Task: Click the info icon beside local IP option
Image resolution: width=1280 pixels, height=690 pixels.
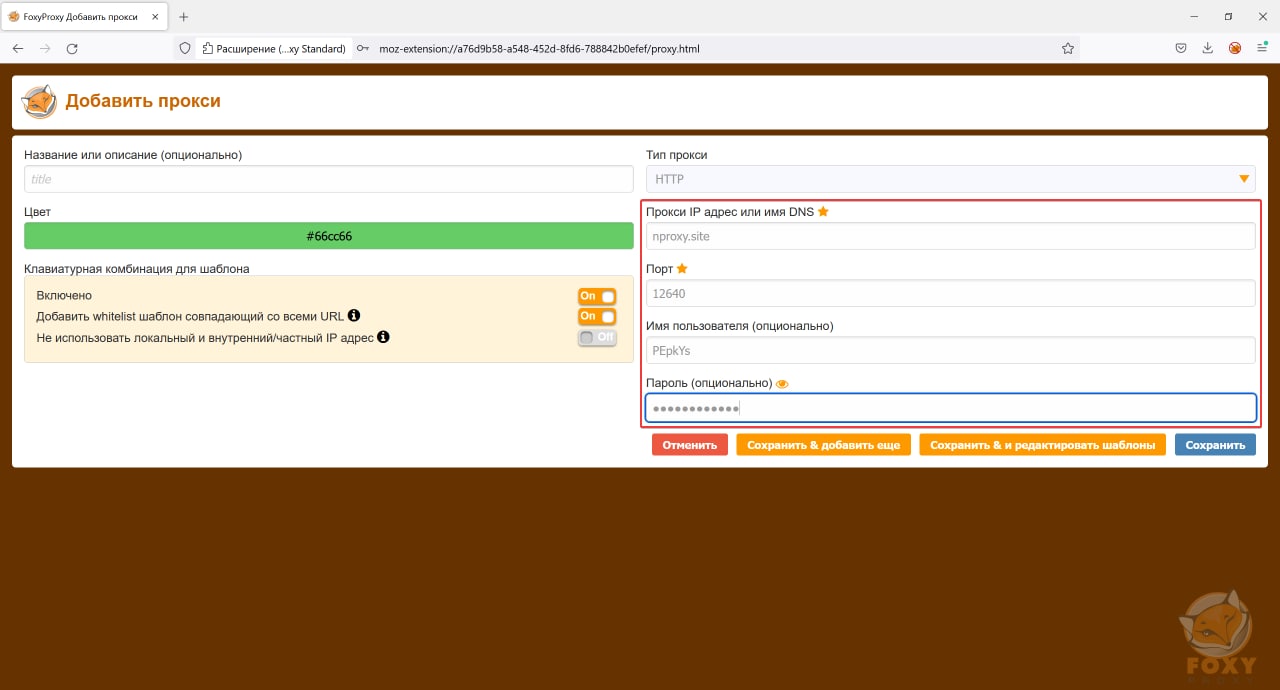Action: [383, 337]
